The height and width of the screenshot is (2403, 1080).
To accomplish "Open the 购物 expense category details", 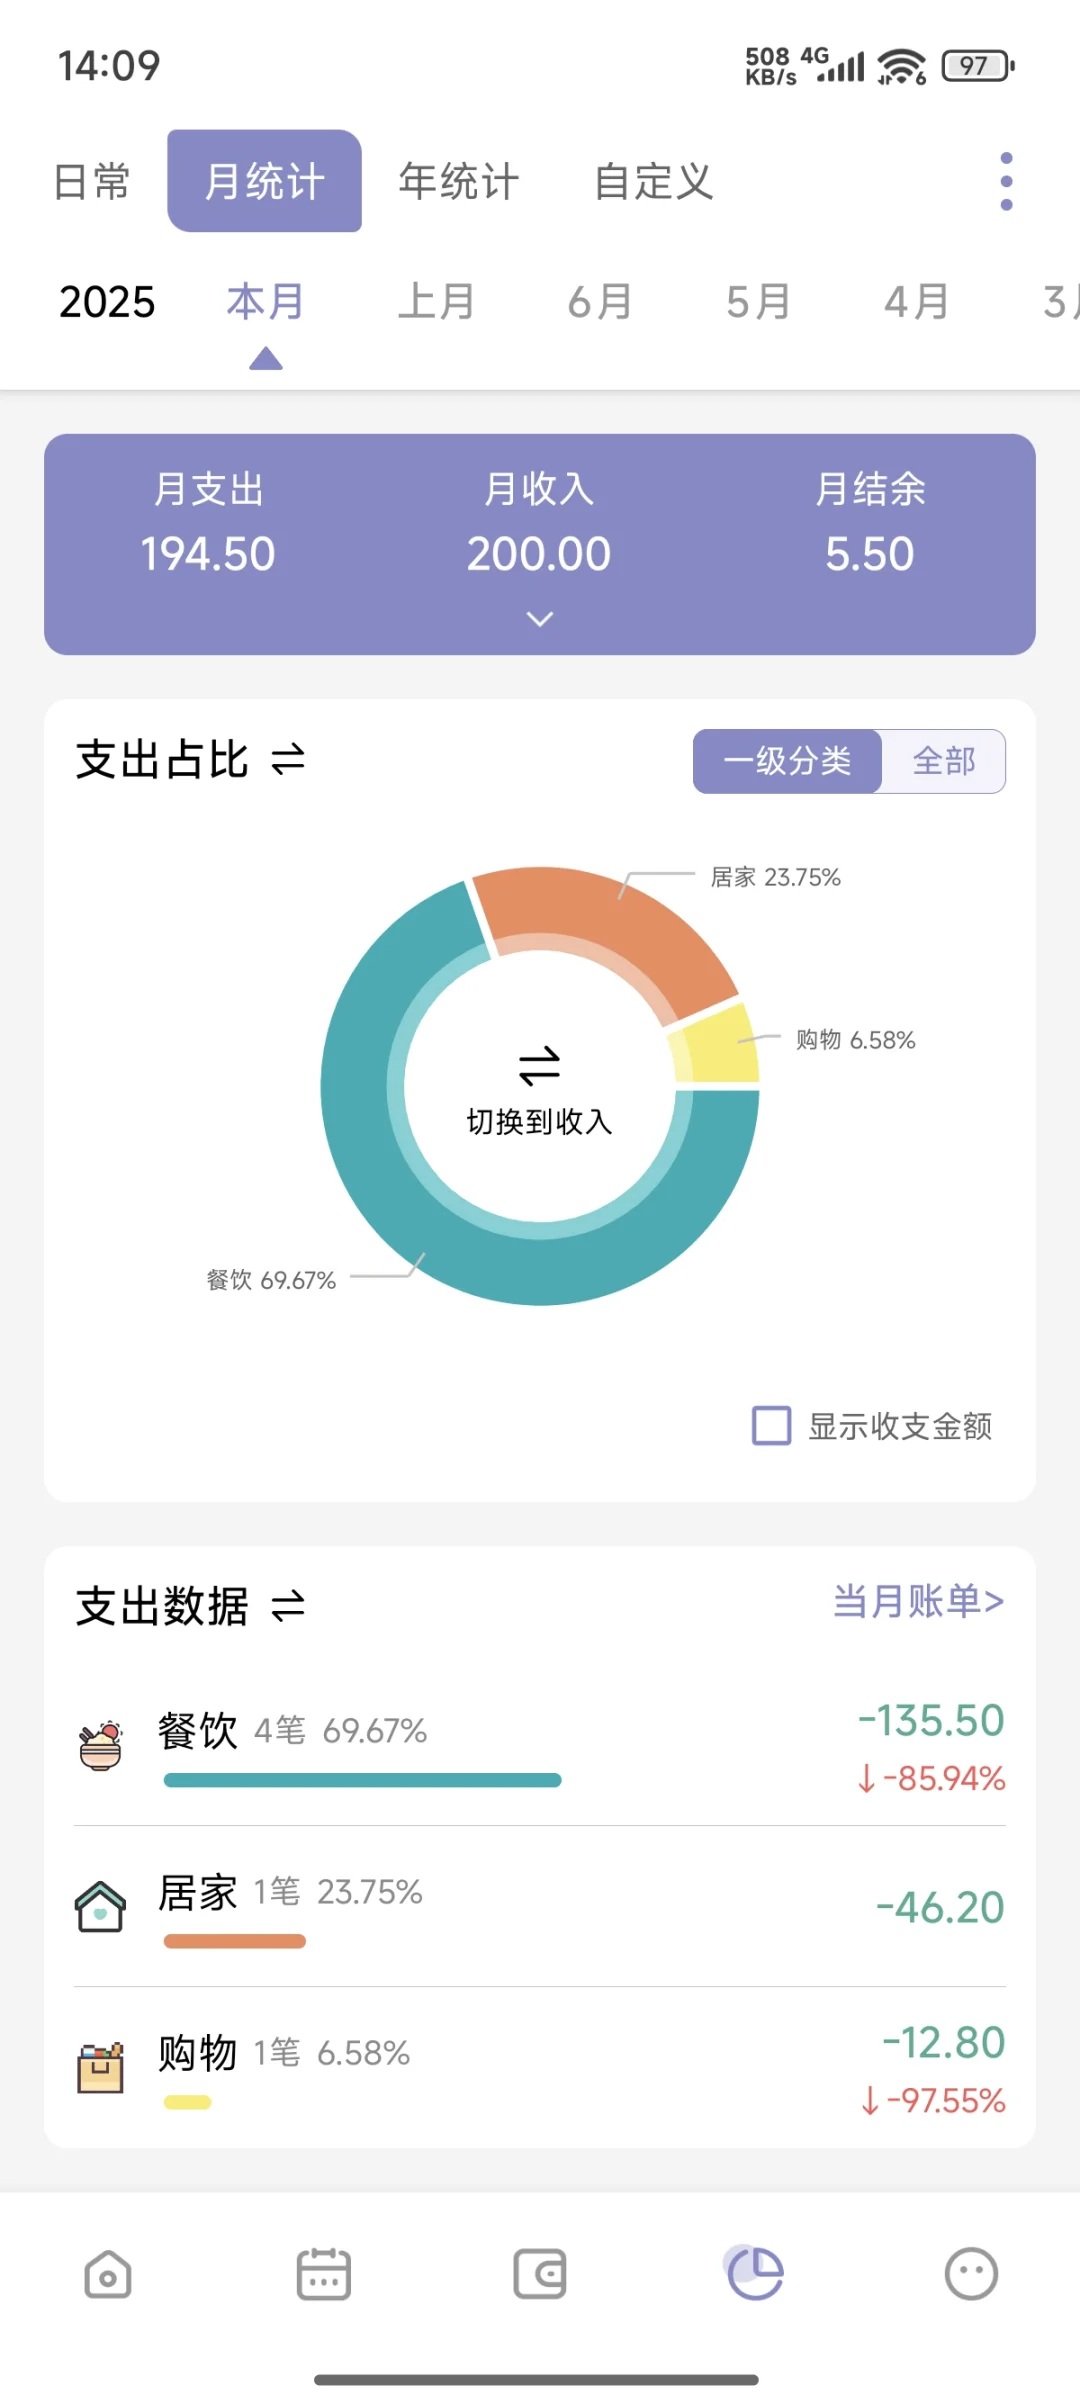I will click(540, 2067).
